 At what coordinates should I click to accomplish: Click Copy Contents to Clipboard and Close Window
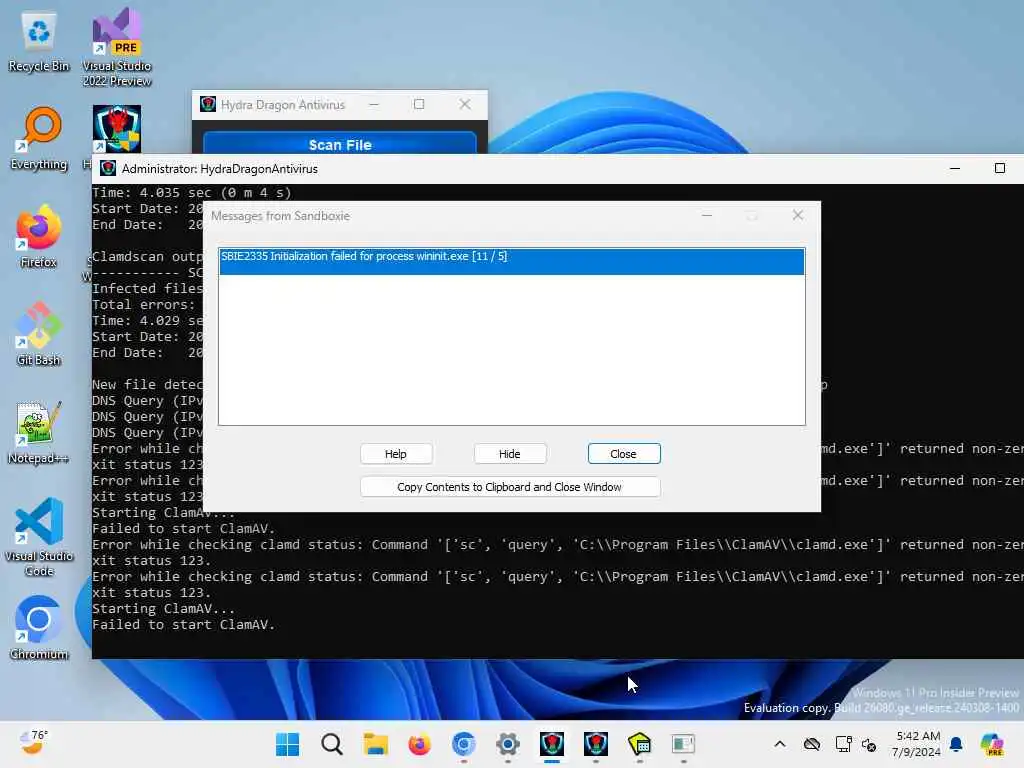point(510,487)
